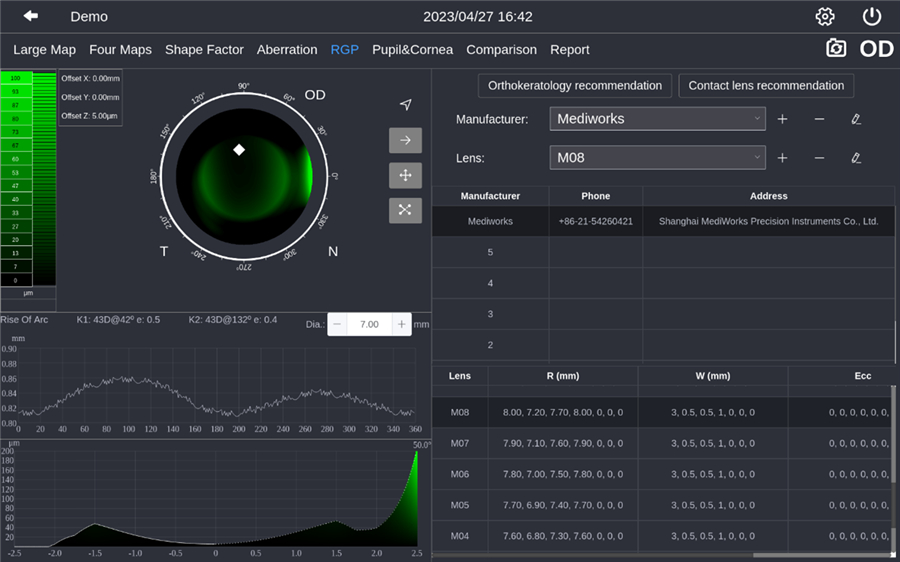Open the Shape Factor tab
Viewport: 900px width, 562px height.
pos(204,50)
